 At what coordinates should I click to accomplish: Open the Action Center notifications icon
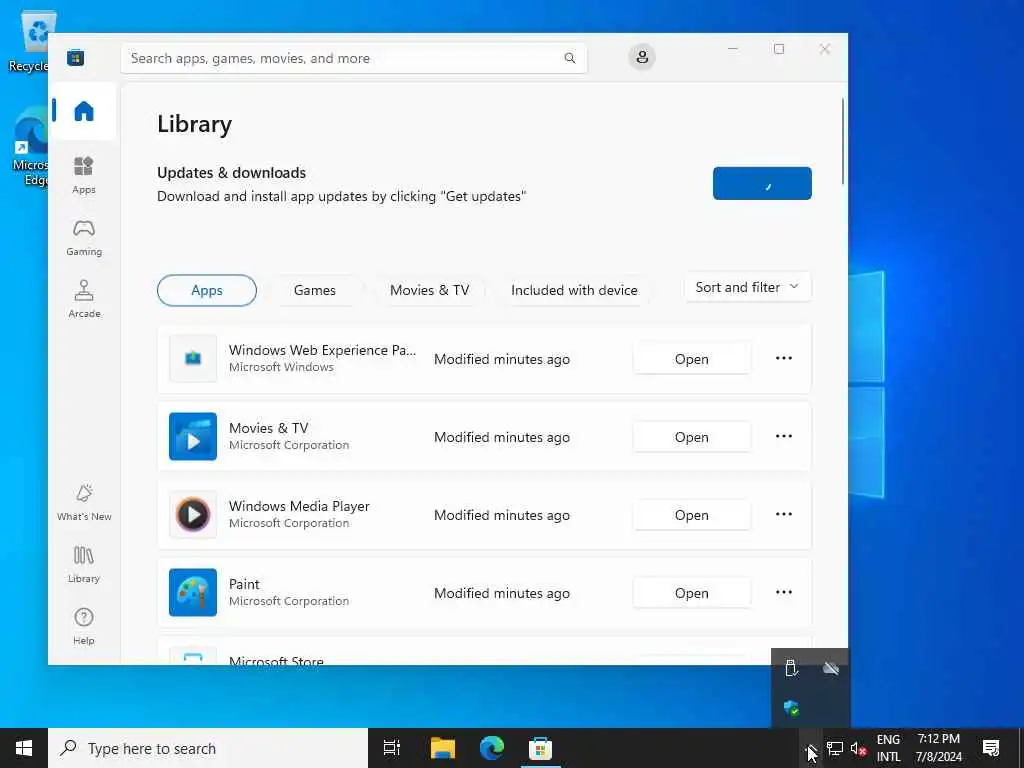(991, 748)
